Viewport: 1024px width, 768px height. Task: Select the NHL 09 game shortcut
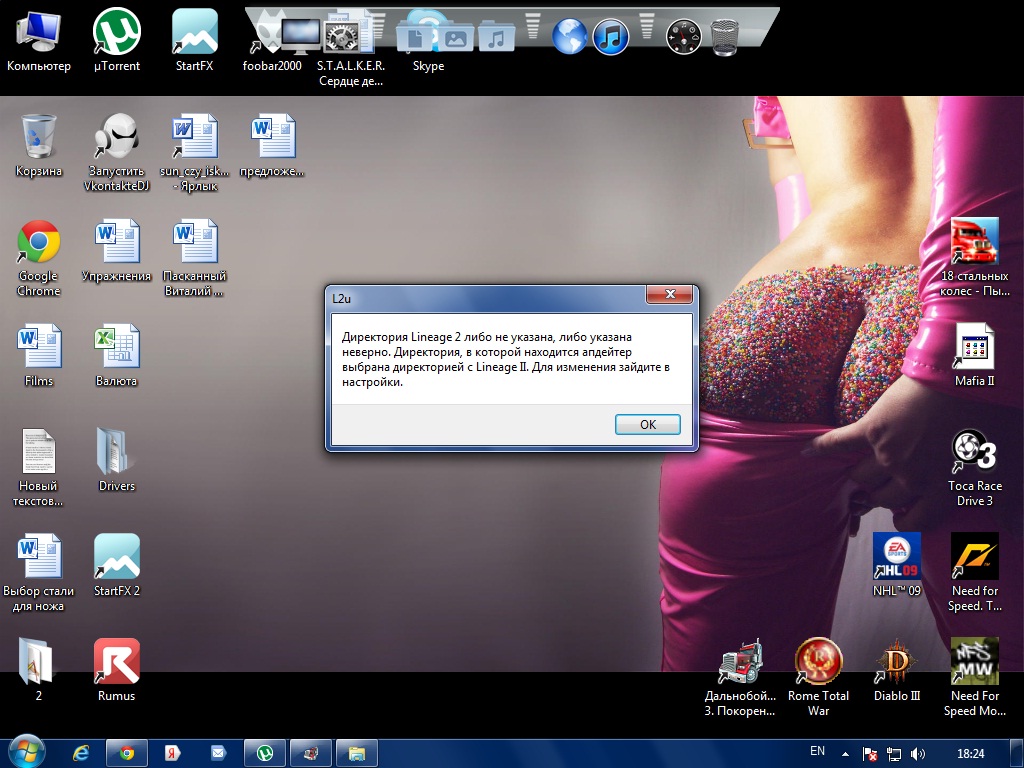click(897, 564)
